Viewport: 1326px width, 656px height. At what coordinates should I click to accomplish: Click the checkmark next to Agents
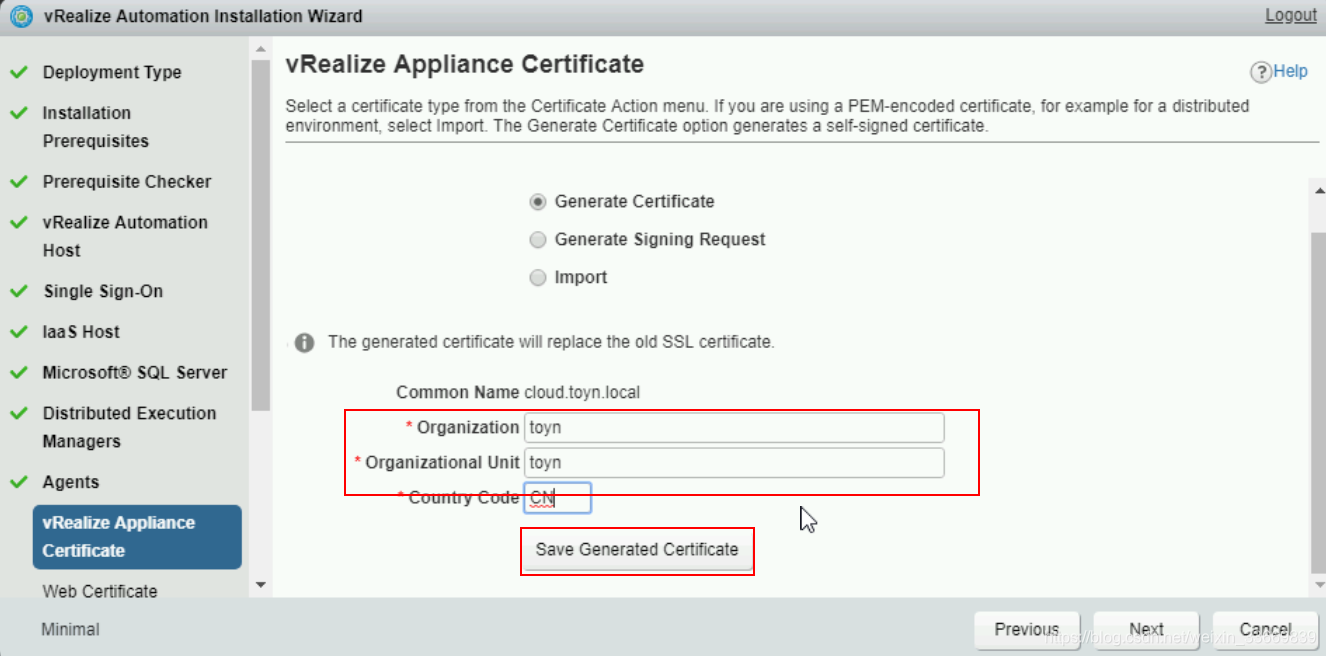(18, 482)
